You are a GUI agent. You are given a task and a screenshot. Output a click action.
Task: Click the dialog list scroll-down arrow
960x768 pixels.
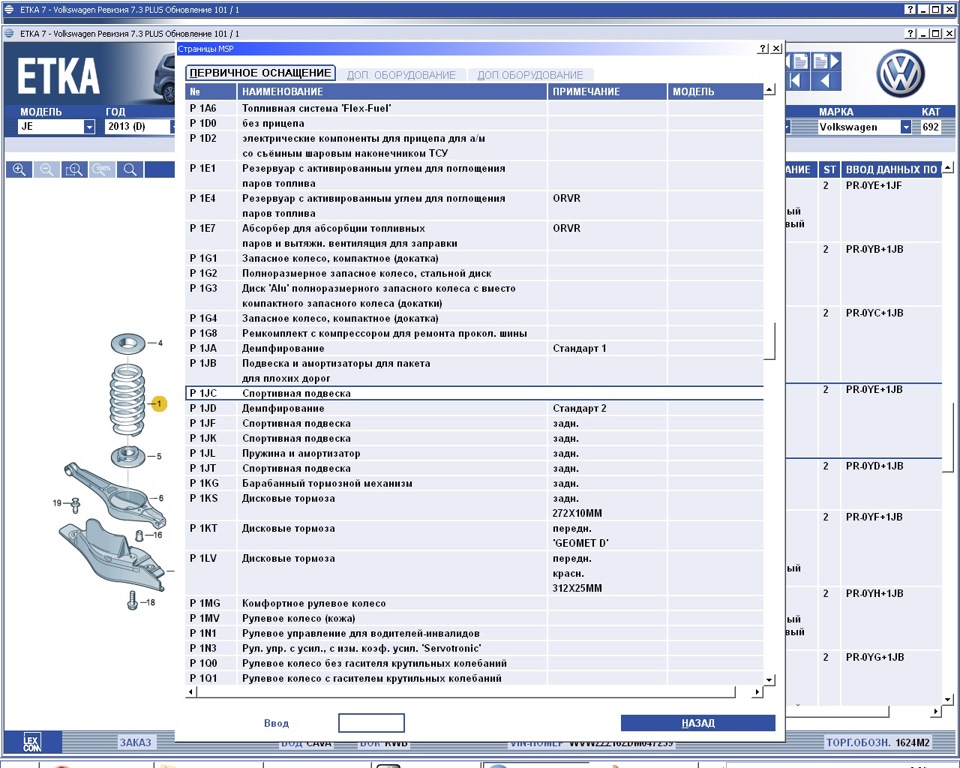click(x=770, y=680)
